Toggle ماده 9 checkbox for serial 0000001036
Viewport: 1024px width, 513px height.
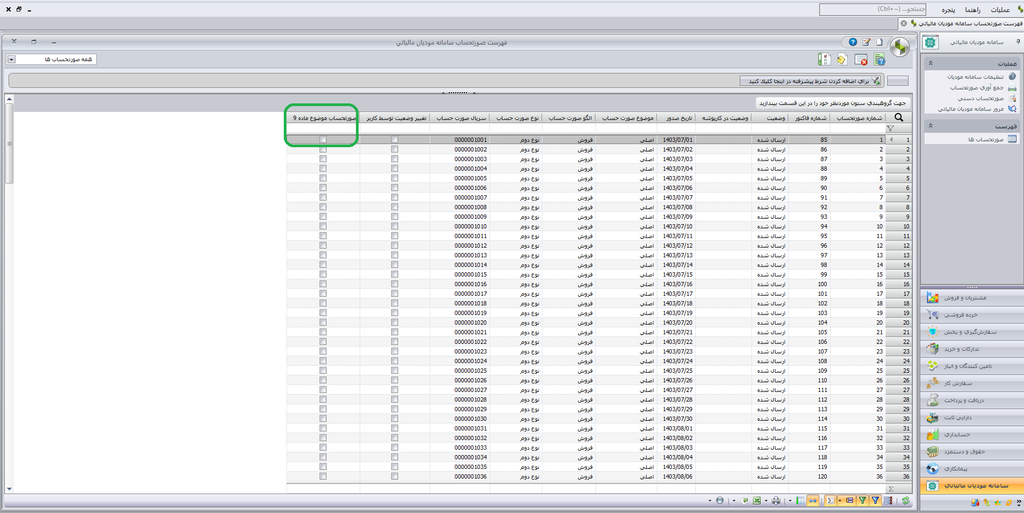pyautogui.click(x=323, y=476)
